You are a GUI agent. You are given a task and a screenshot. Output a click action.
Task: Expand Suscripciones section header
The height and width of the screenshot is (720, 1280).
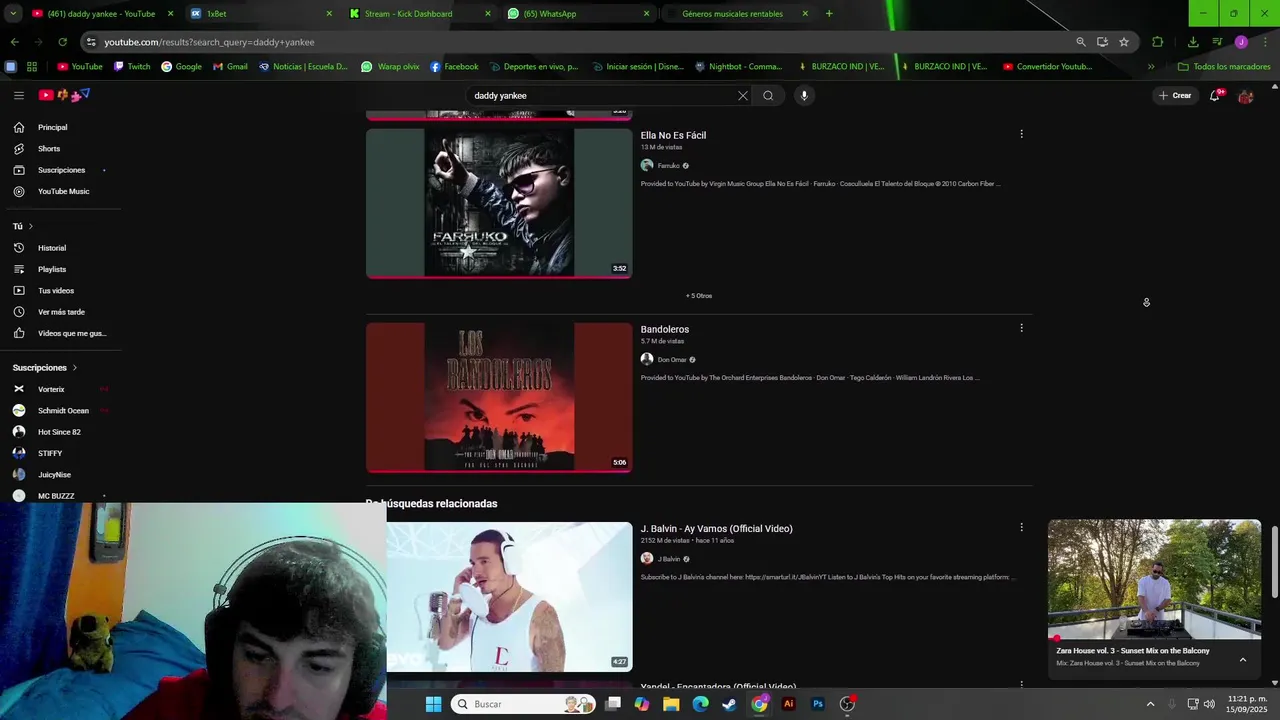(45, 368)
